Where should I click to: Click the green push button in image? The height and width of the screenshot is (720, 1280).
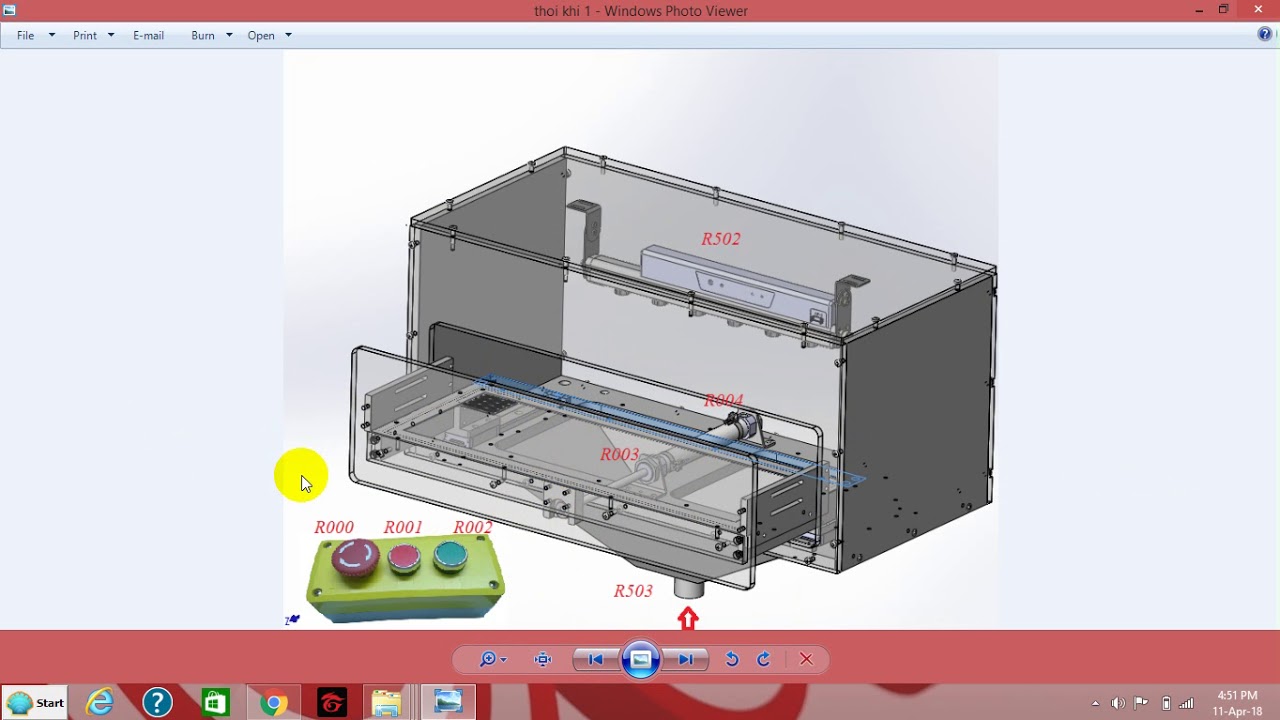(450, 556)
